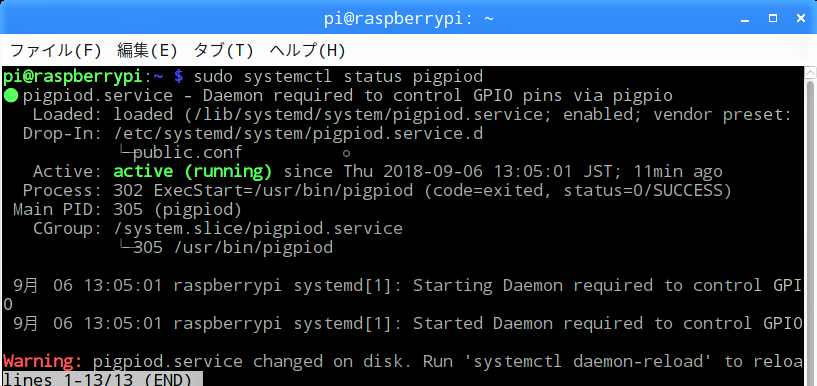Open the タブ(T) menu
This screenshot has height=386, width=817.
[224, 51]
